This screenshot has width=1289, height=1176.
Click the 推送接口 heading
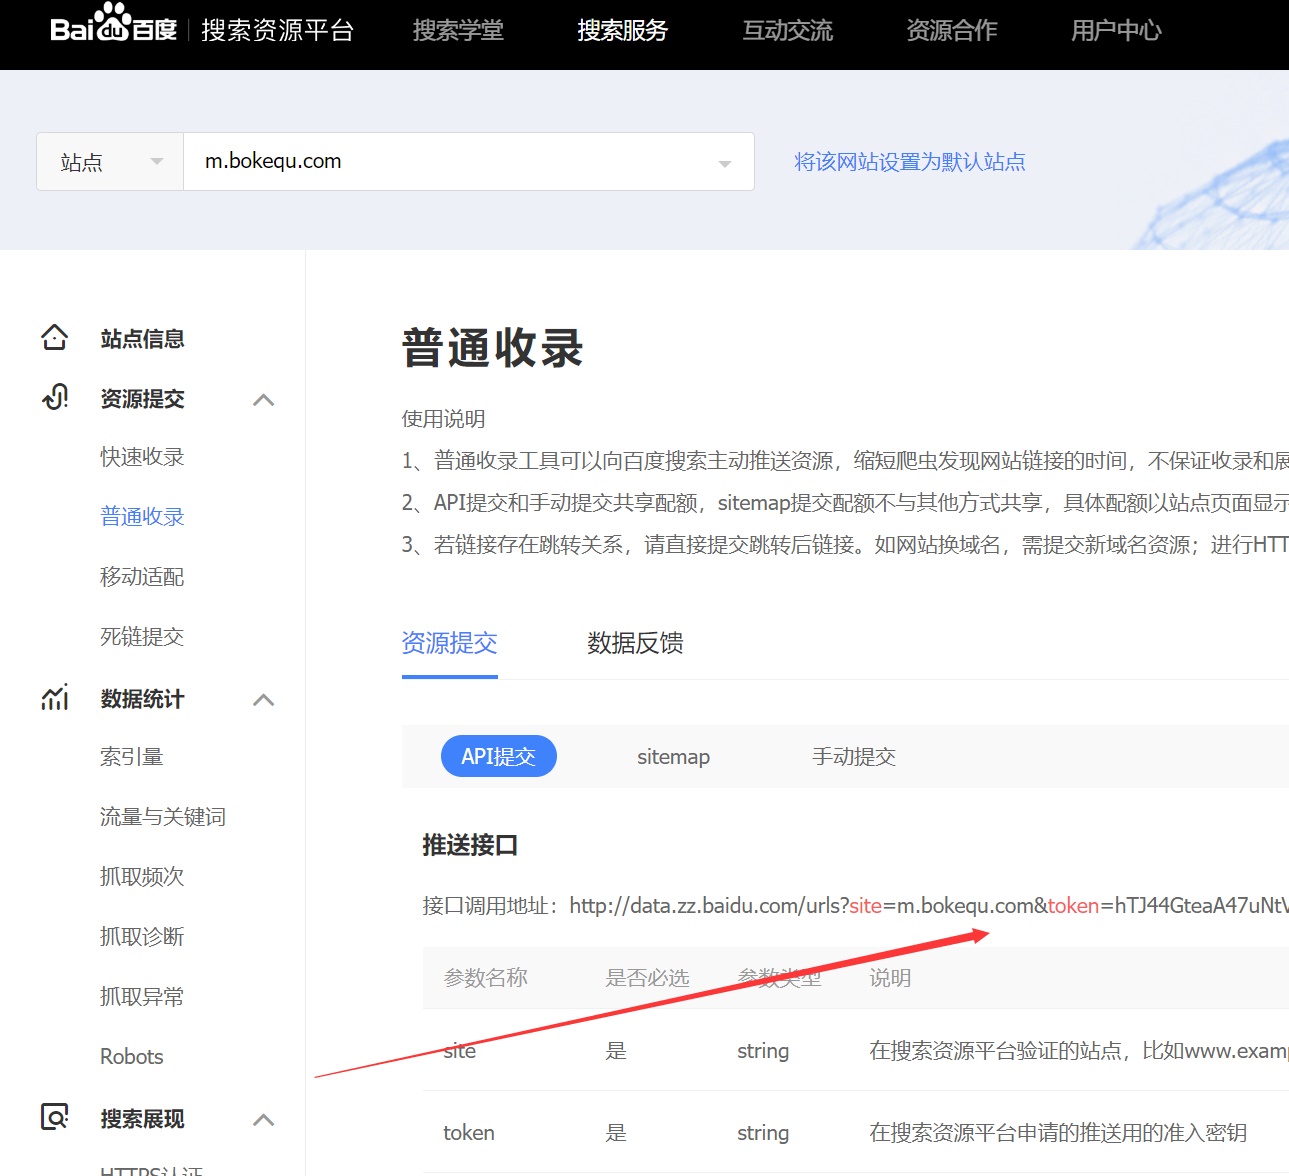coord(470,845)
